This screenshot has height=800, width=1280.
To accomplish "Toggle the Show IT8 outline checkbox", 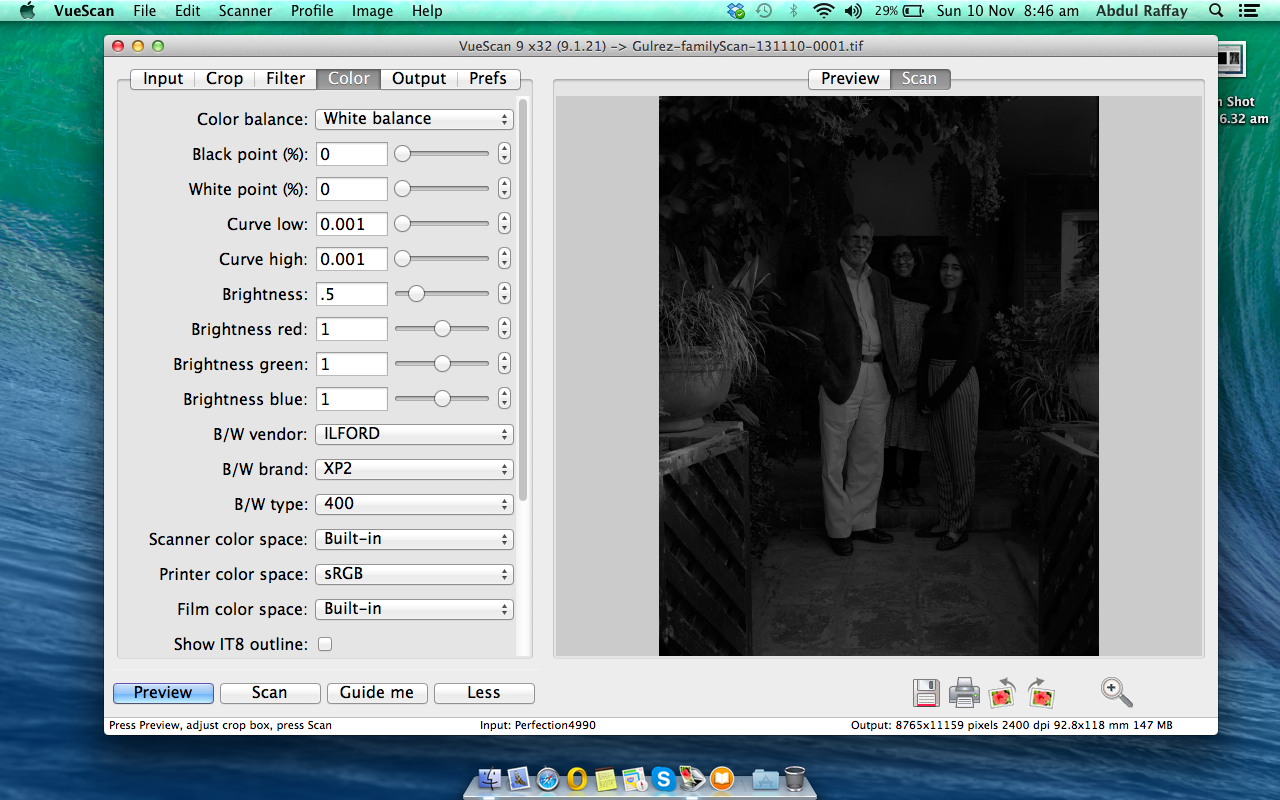I will coord(325,644).
